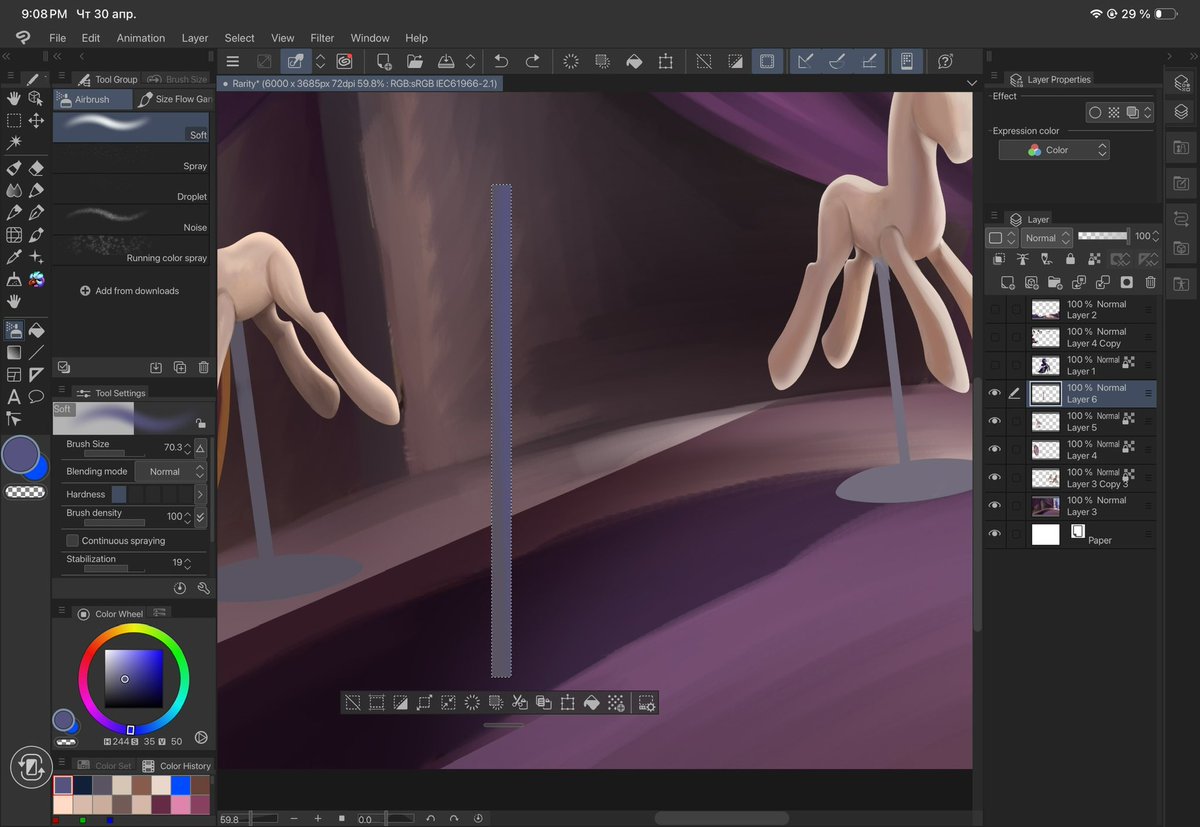
Task: Lock layer with the padlock icon
Action: [x=1070, y=259]
